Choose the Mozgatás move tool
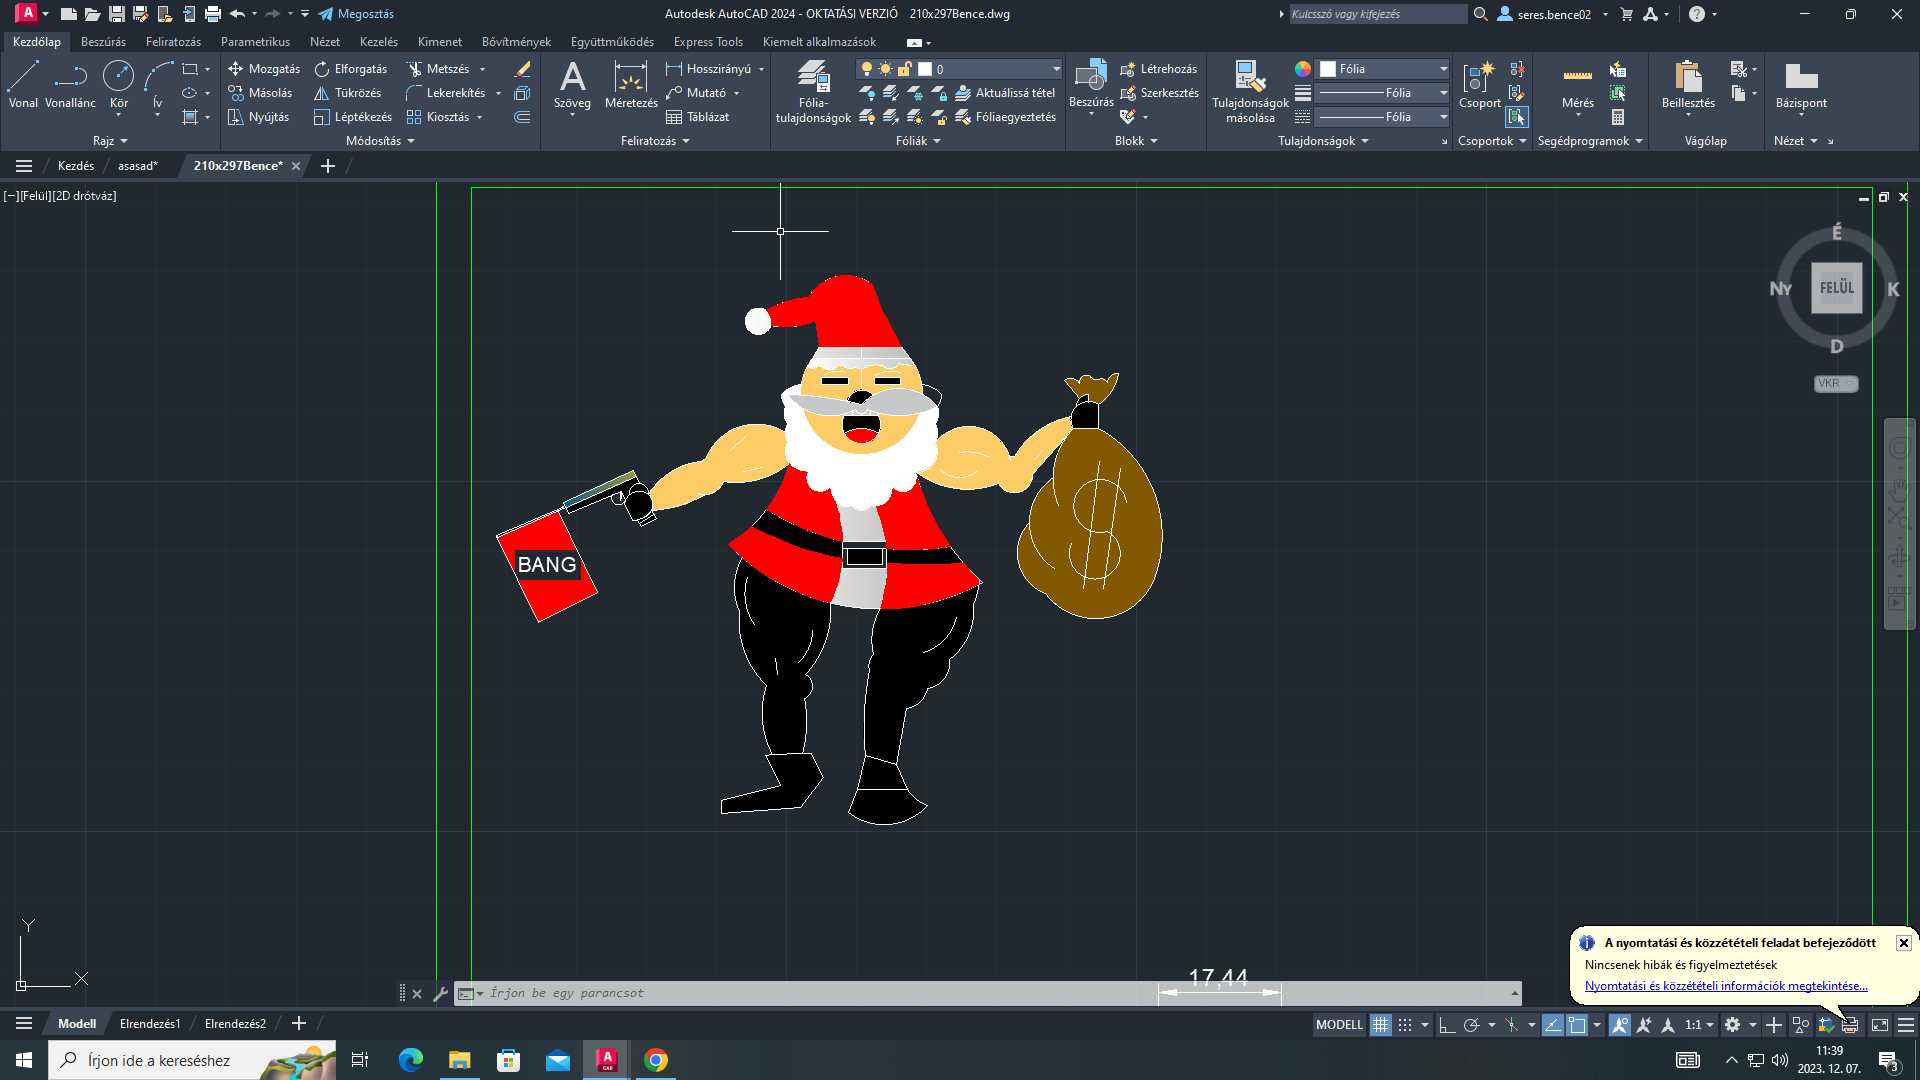This screenshot has height=1080, width=1920. (x=264, y=69)
